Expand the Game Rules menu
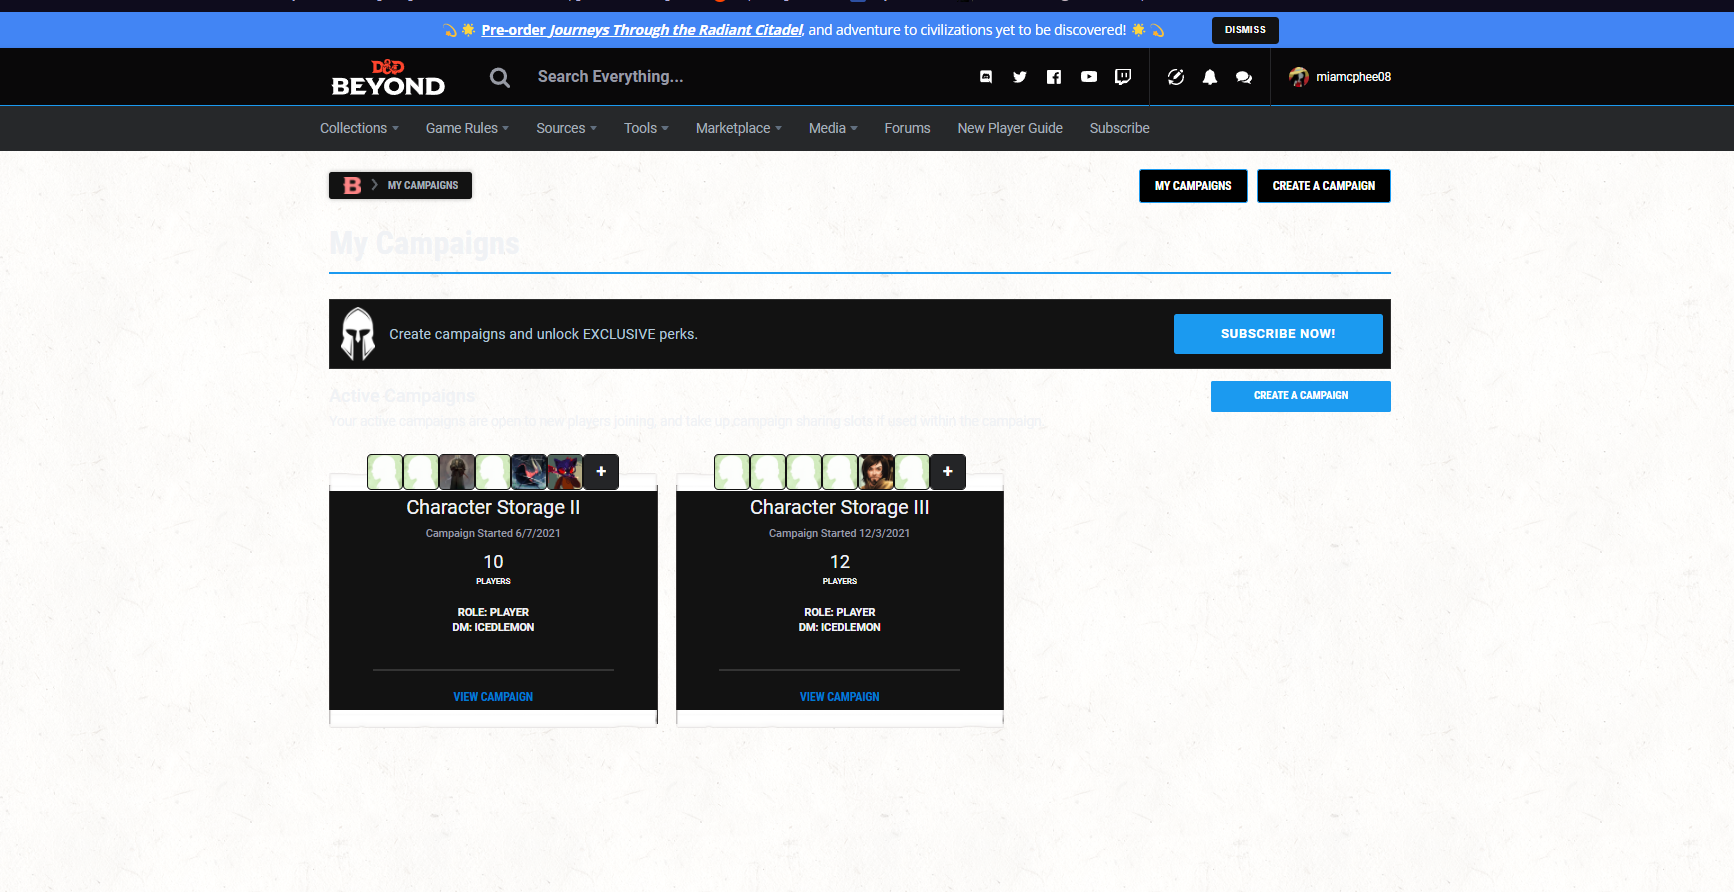 click(467, 128)
